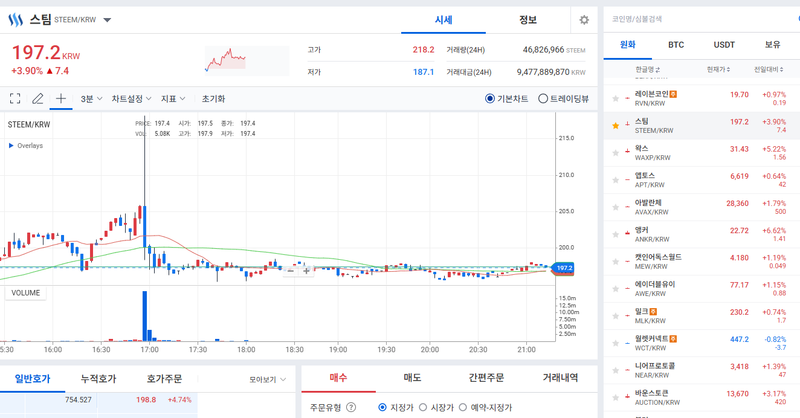Screen dimensions: 800x418
Task: Click the help question mark beside 주문유형
Action: coord(351,407)
